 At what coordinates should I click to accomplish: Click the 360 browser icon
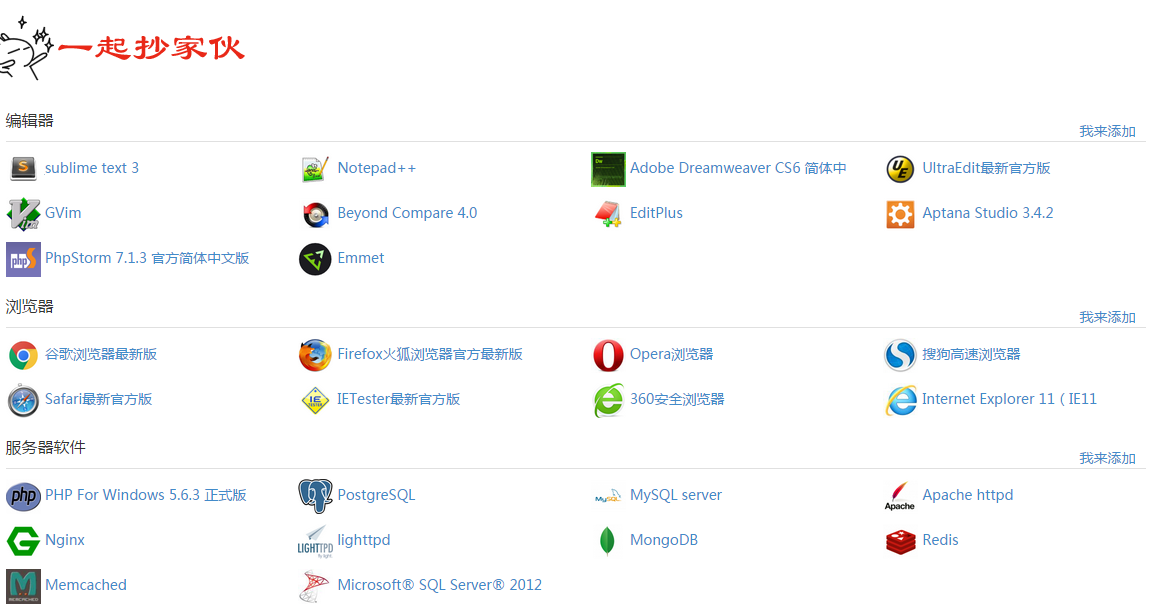pyautogui.click(x=608, y=400)
